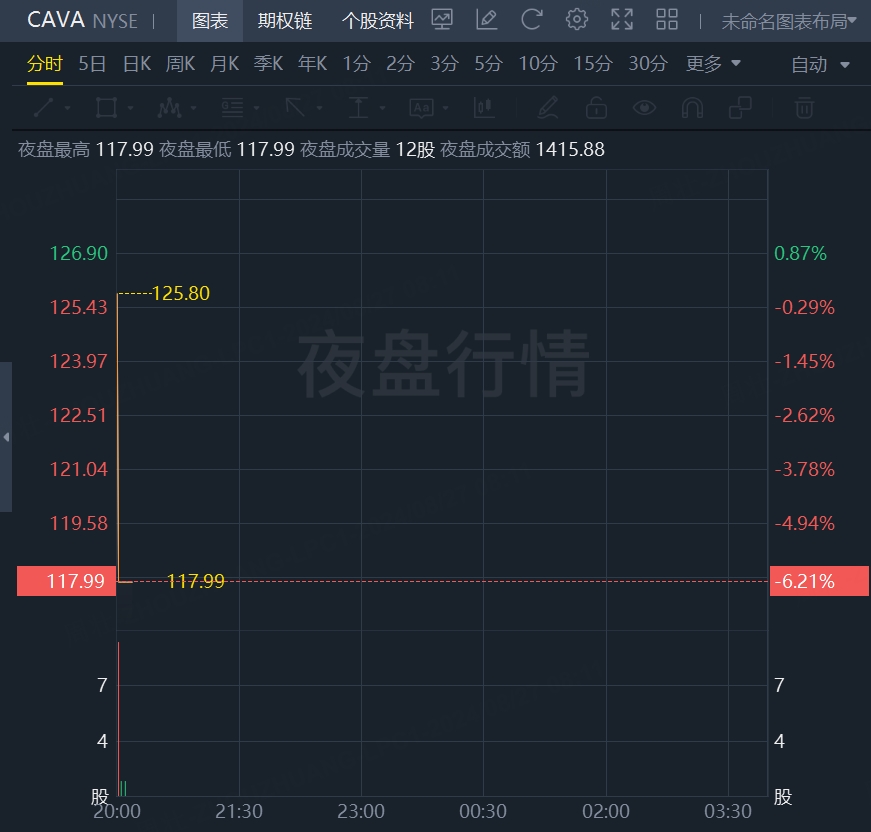Select 5日 timeframe
The image size is (871, 832).
92,64
